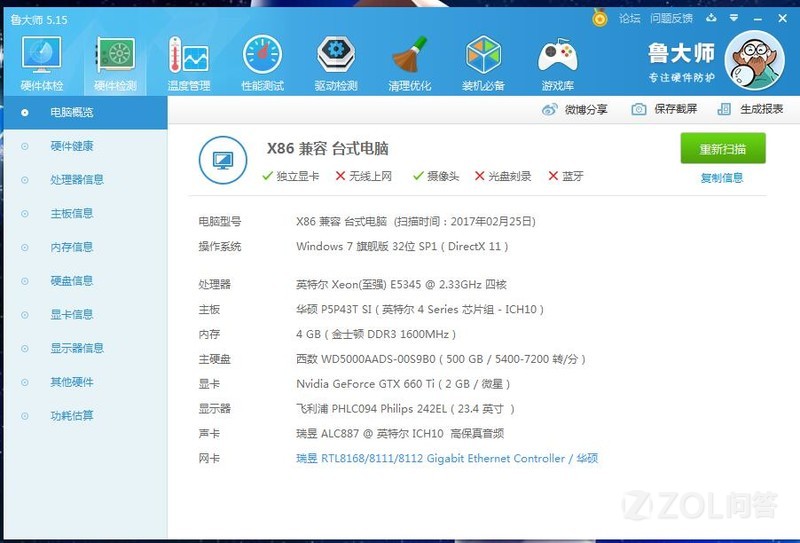Click the 光盘刻录 cross mark item
Screen dimensions: 800x543
pyautogui.click(x=503, y=176)
